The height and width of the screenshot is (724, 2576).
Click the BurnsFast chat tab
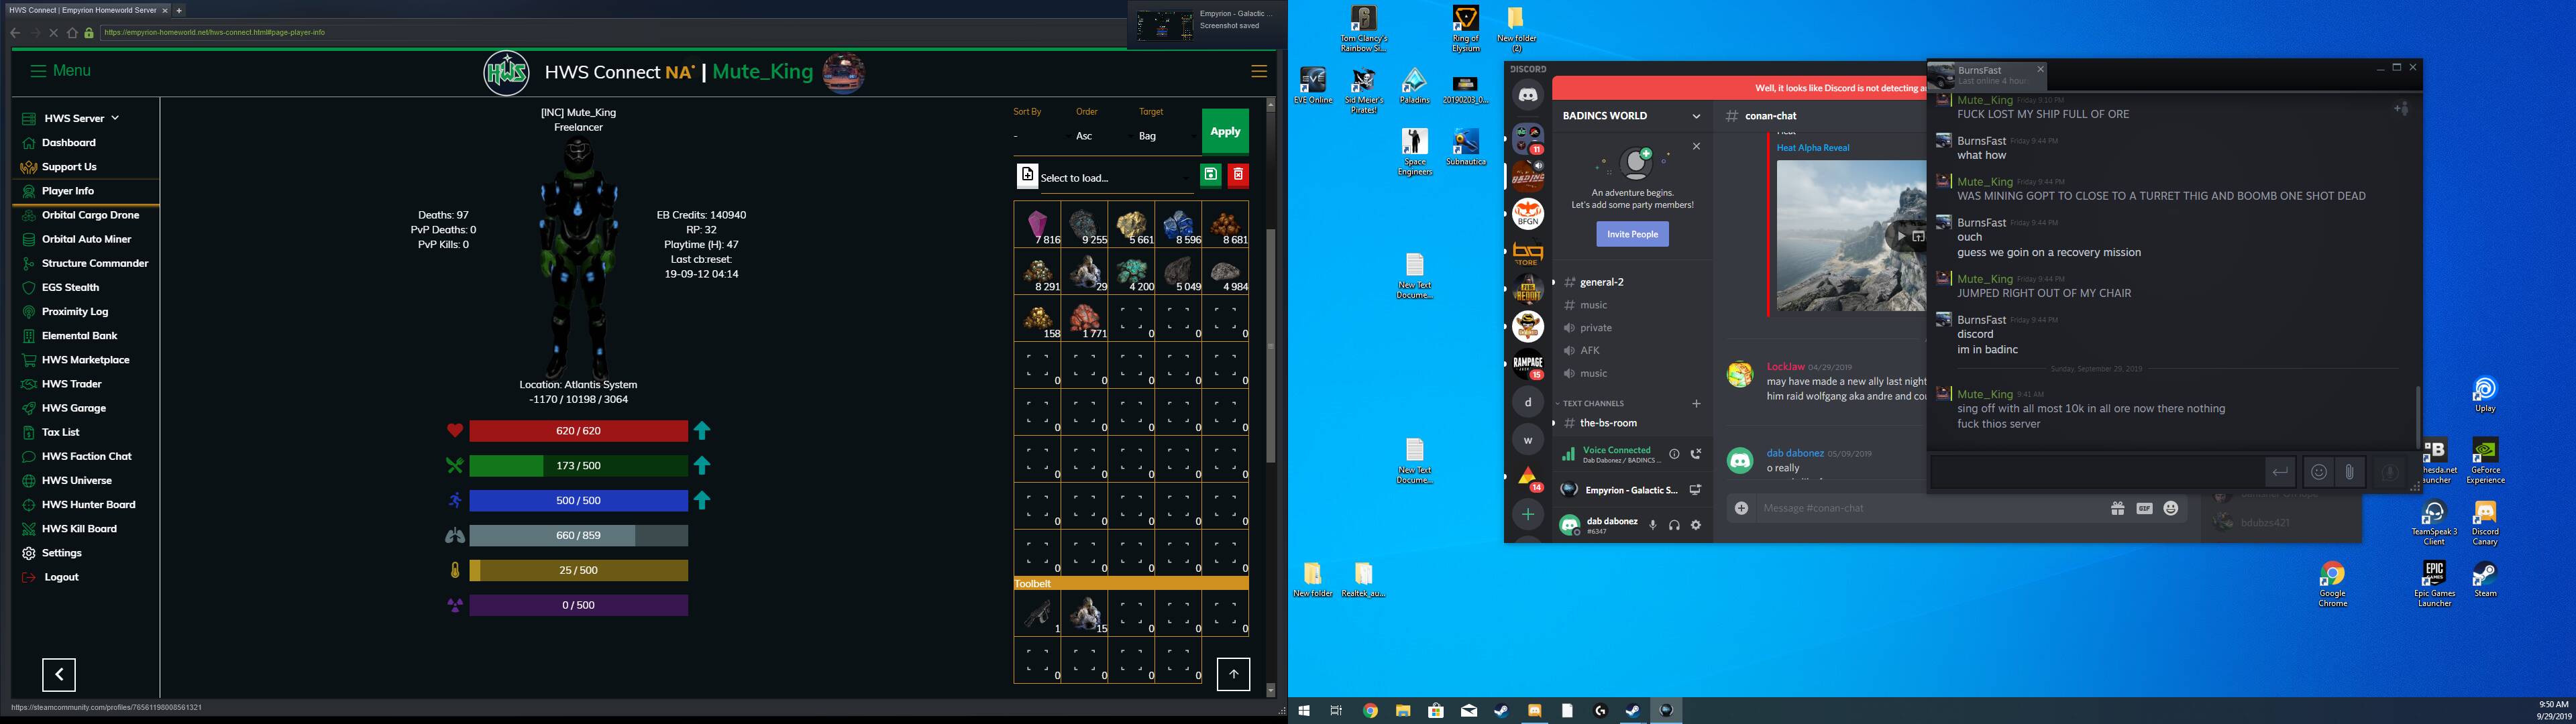pos(1986,75)
